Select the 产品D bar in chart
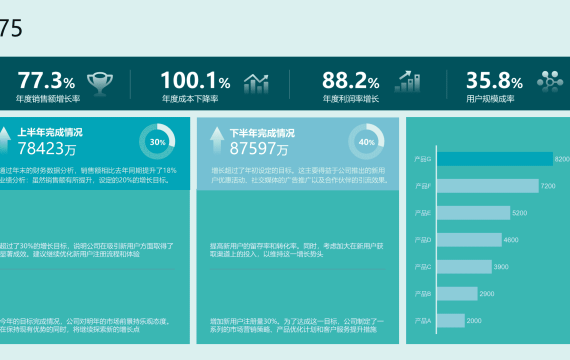The image size is (570, 360). [x=469, y=240]
